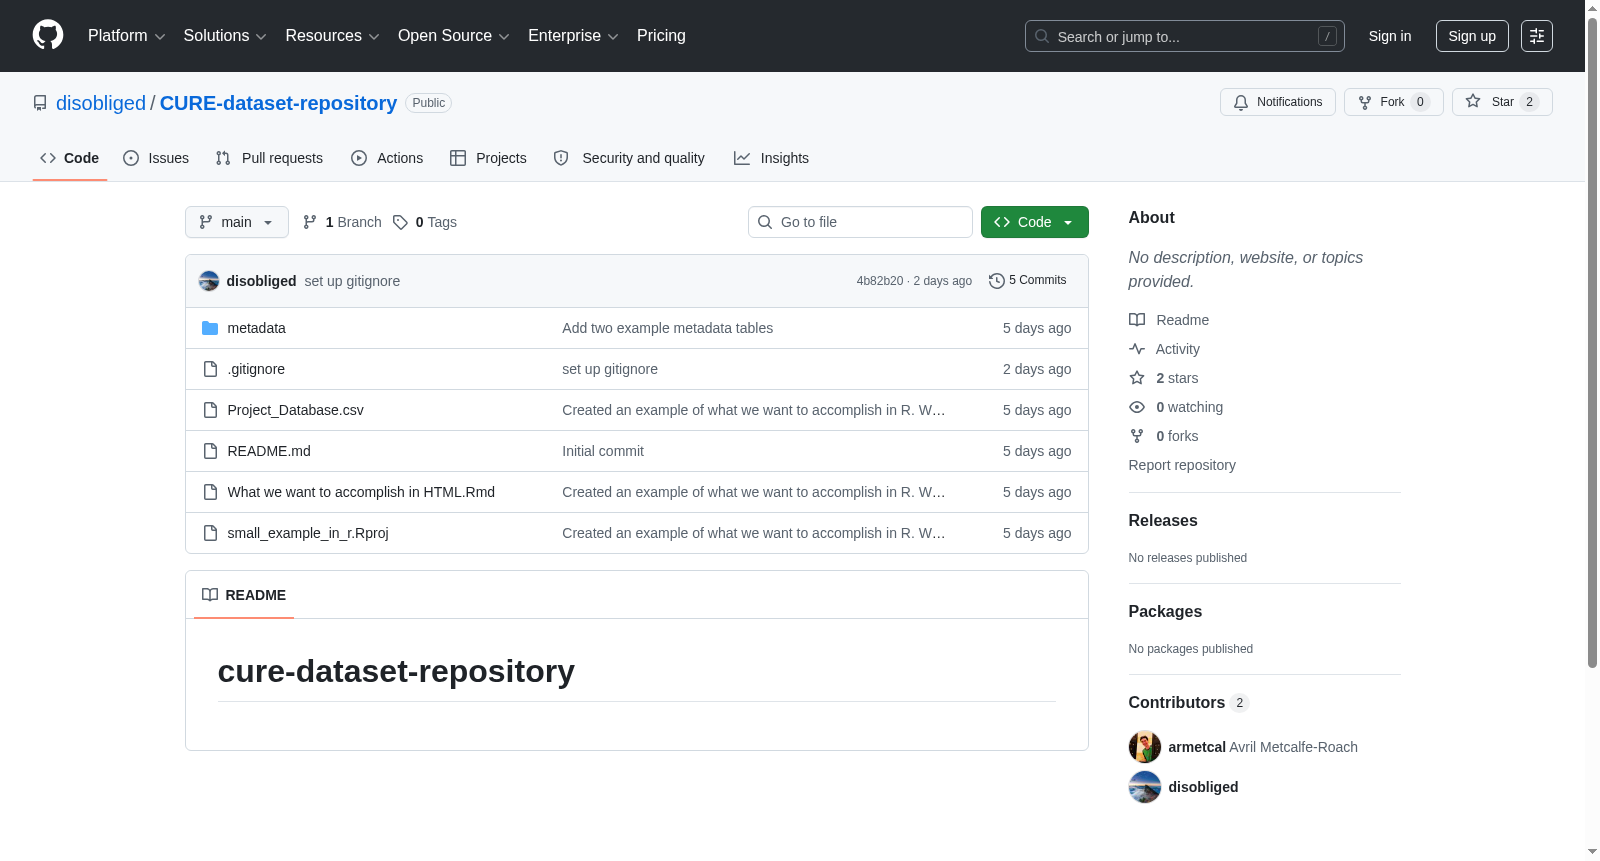Open the Contributors heading link
Viewport: 1600px width, 861px height.
[x=1189, y=703]
